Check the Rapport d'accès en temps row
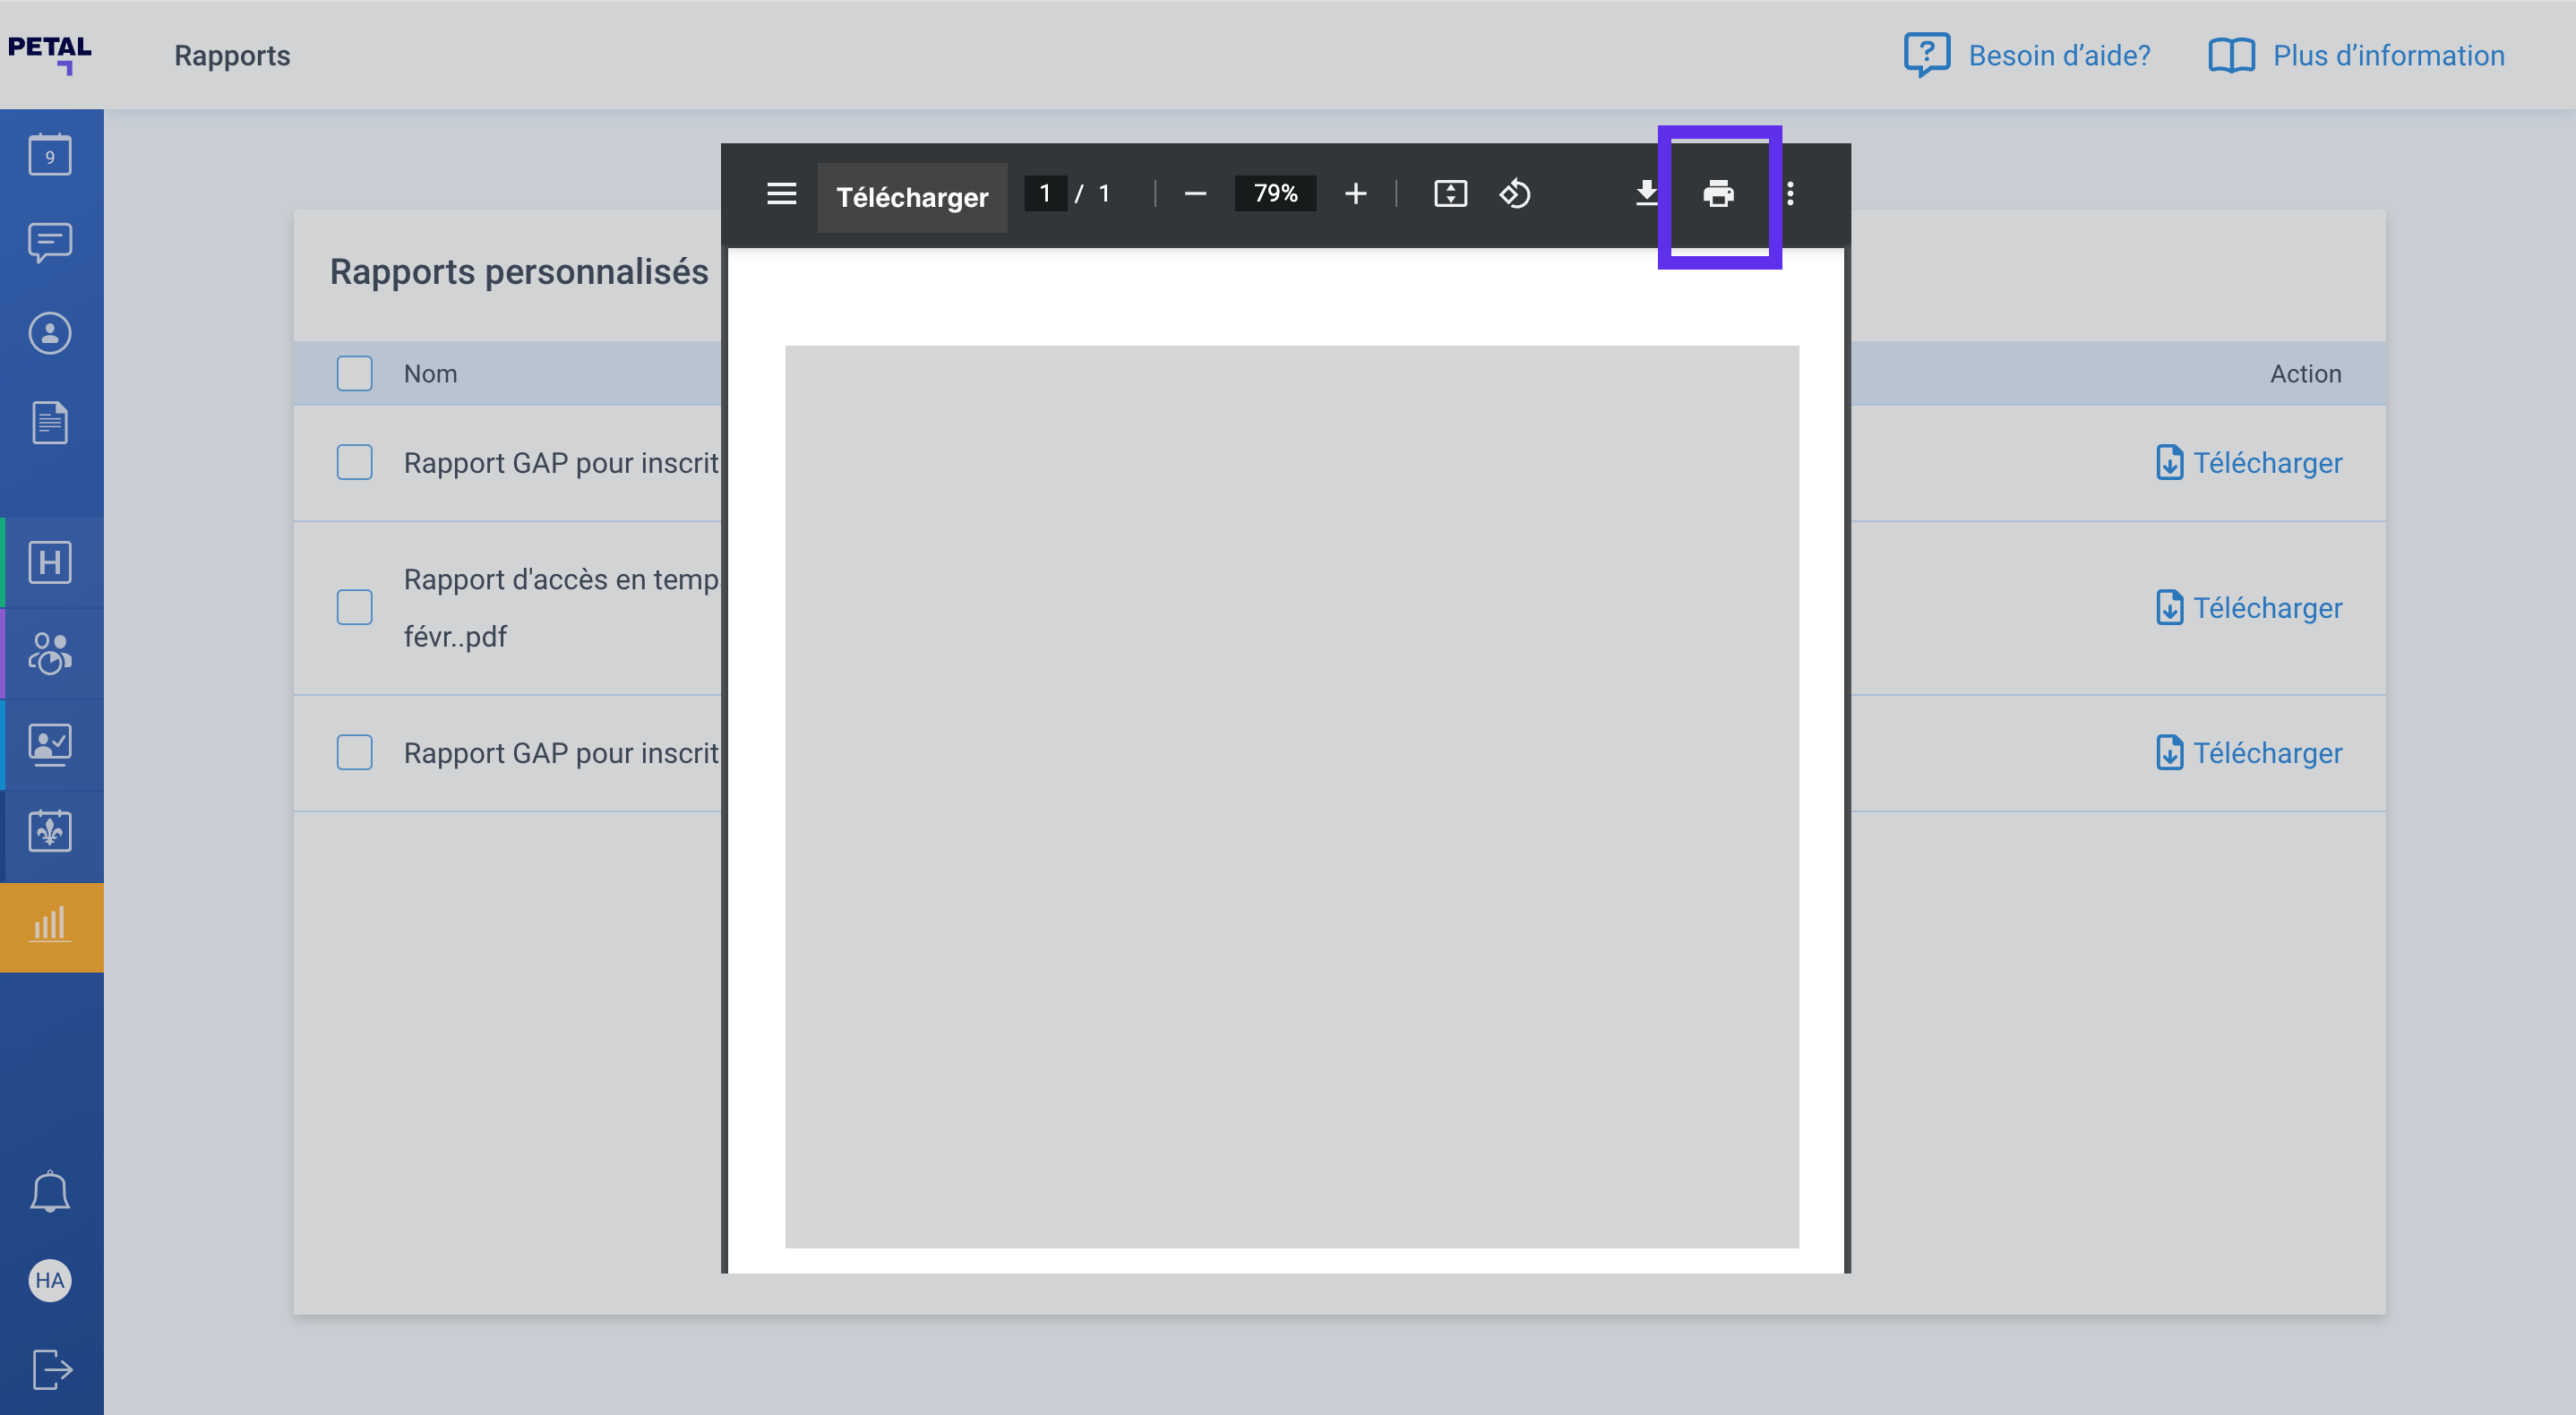Image resolution: width=2576 pixels, height=1415 pixels. click(354, 607)
